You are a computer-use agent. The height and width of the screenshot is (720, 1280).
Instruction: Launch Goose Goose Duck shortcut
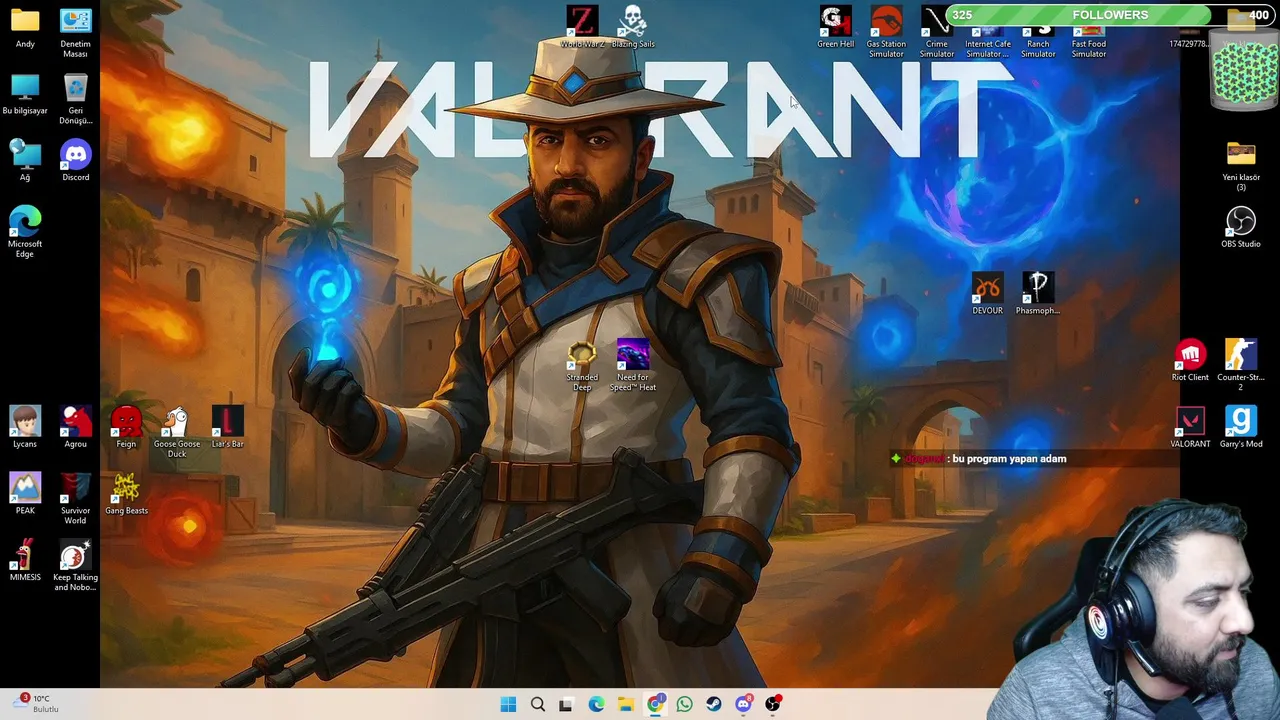click(x=176, y=432)
